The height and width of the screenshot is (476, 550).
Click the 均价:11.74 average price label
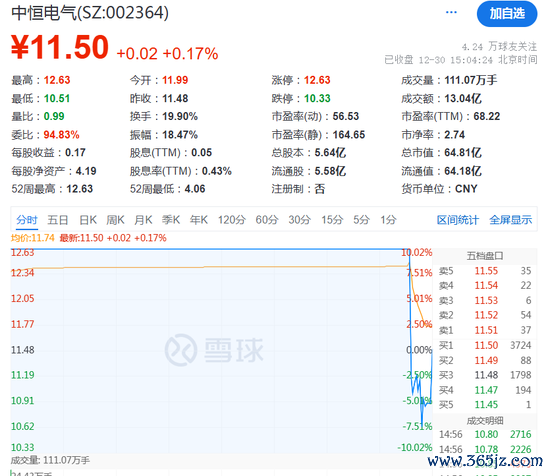[x=33, y=238]
